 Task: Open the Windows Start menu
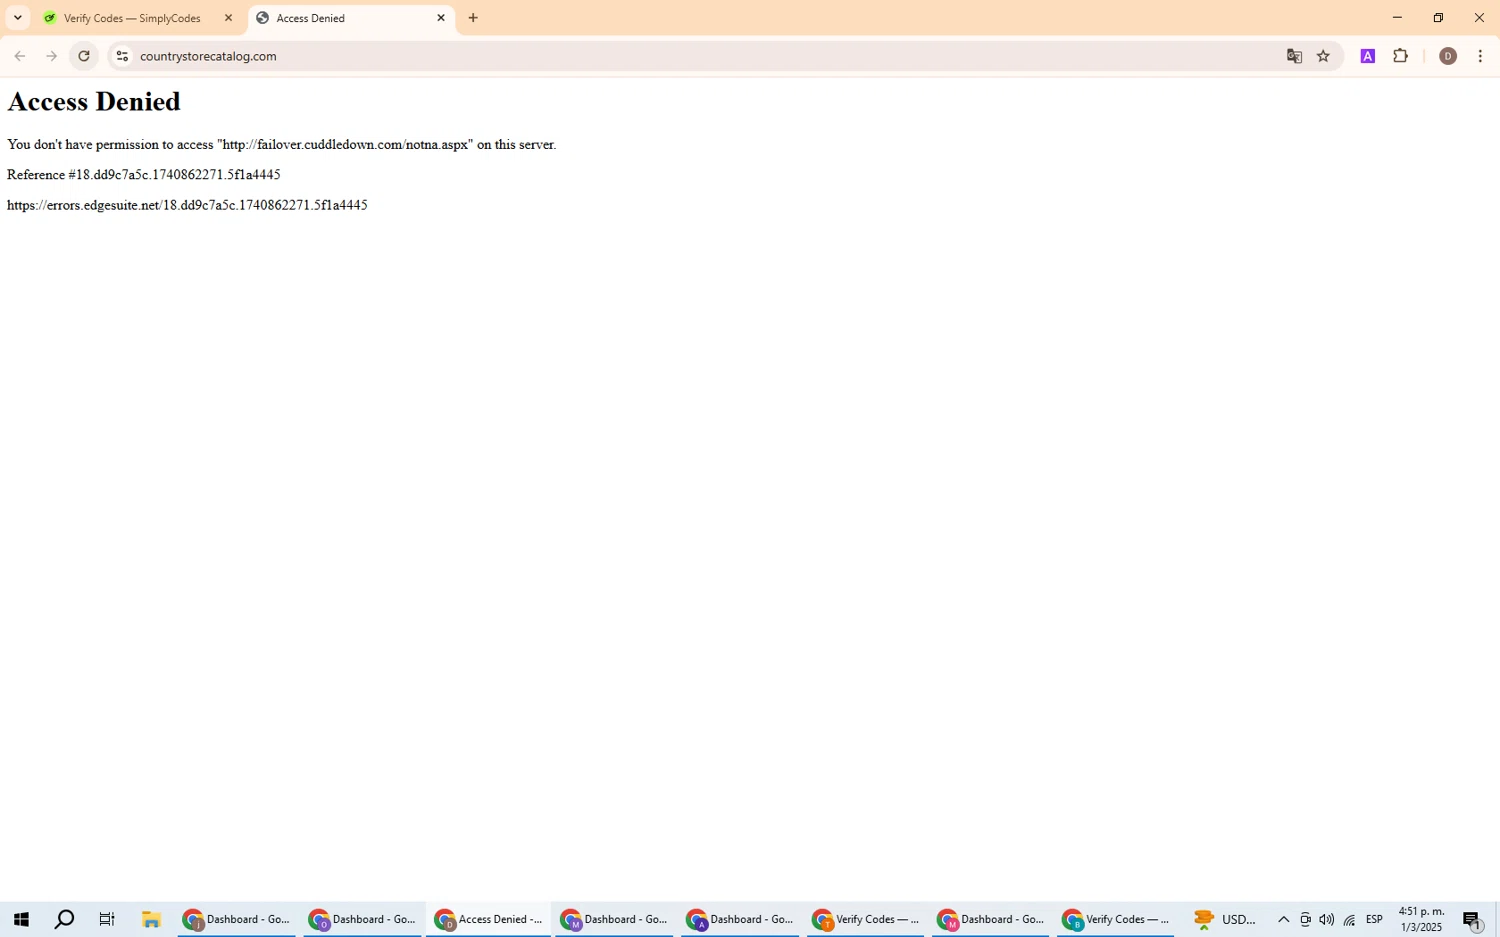(x=21, y=919)
